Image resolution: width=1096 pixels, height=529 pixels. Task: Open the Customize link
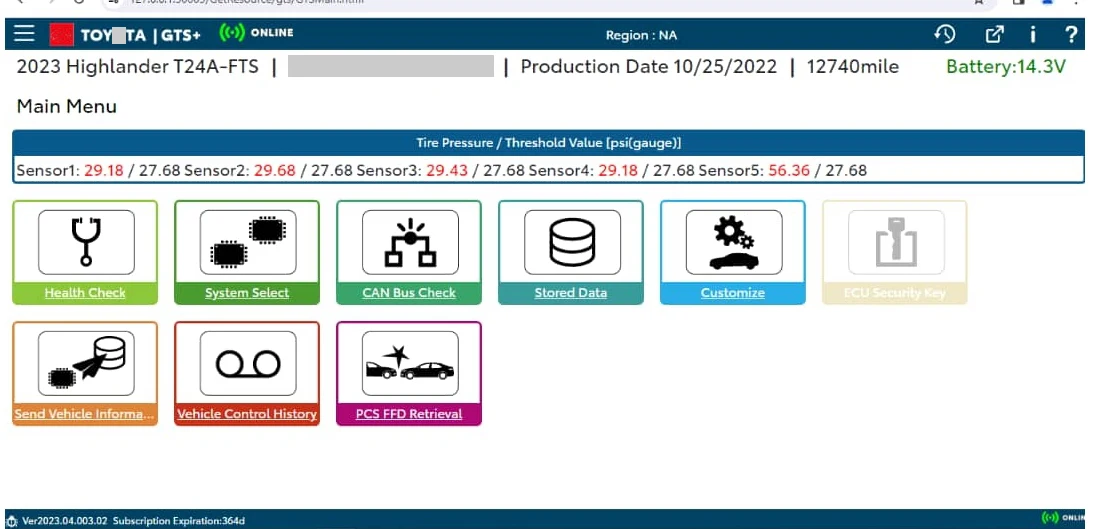coord(733,293)
